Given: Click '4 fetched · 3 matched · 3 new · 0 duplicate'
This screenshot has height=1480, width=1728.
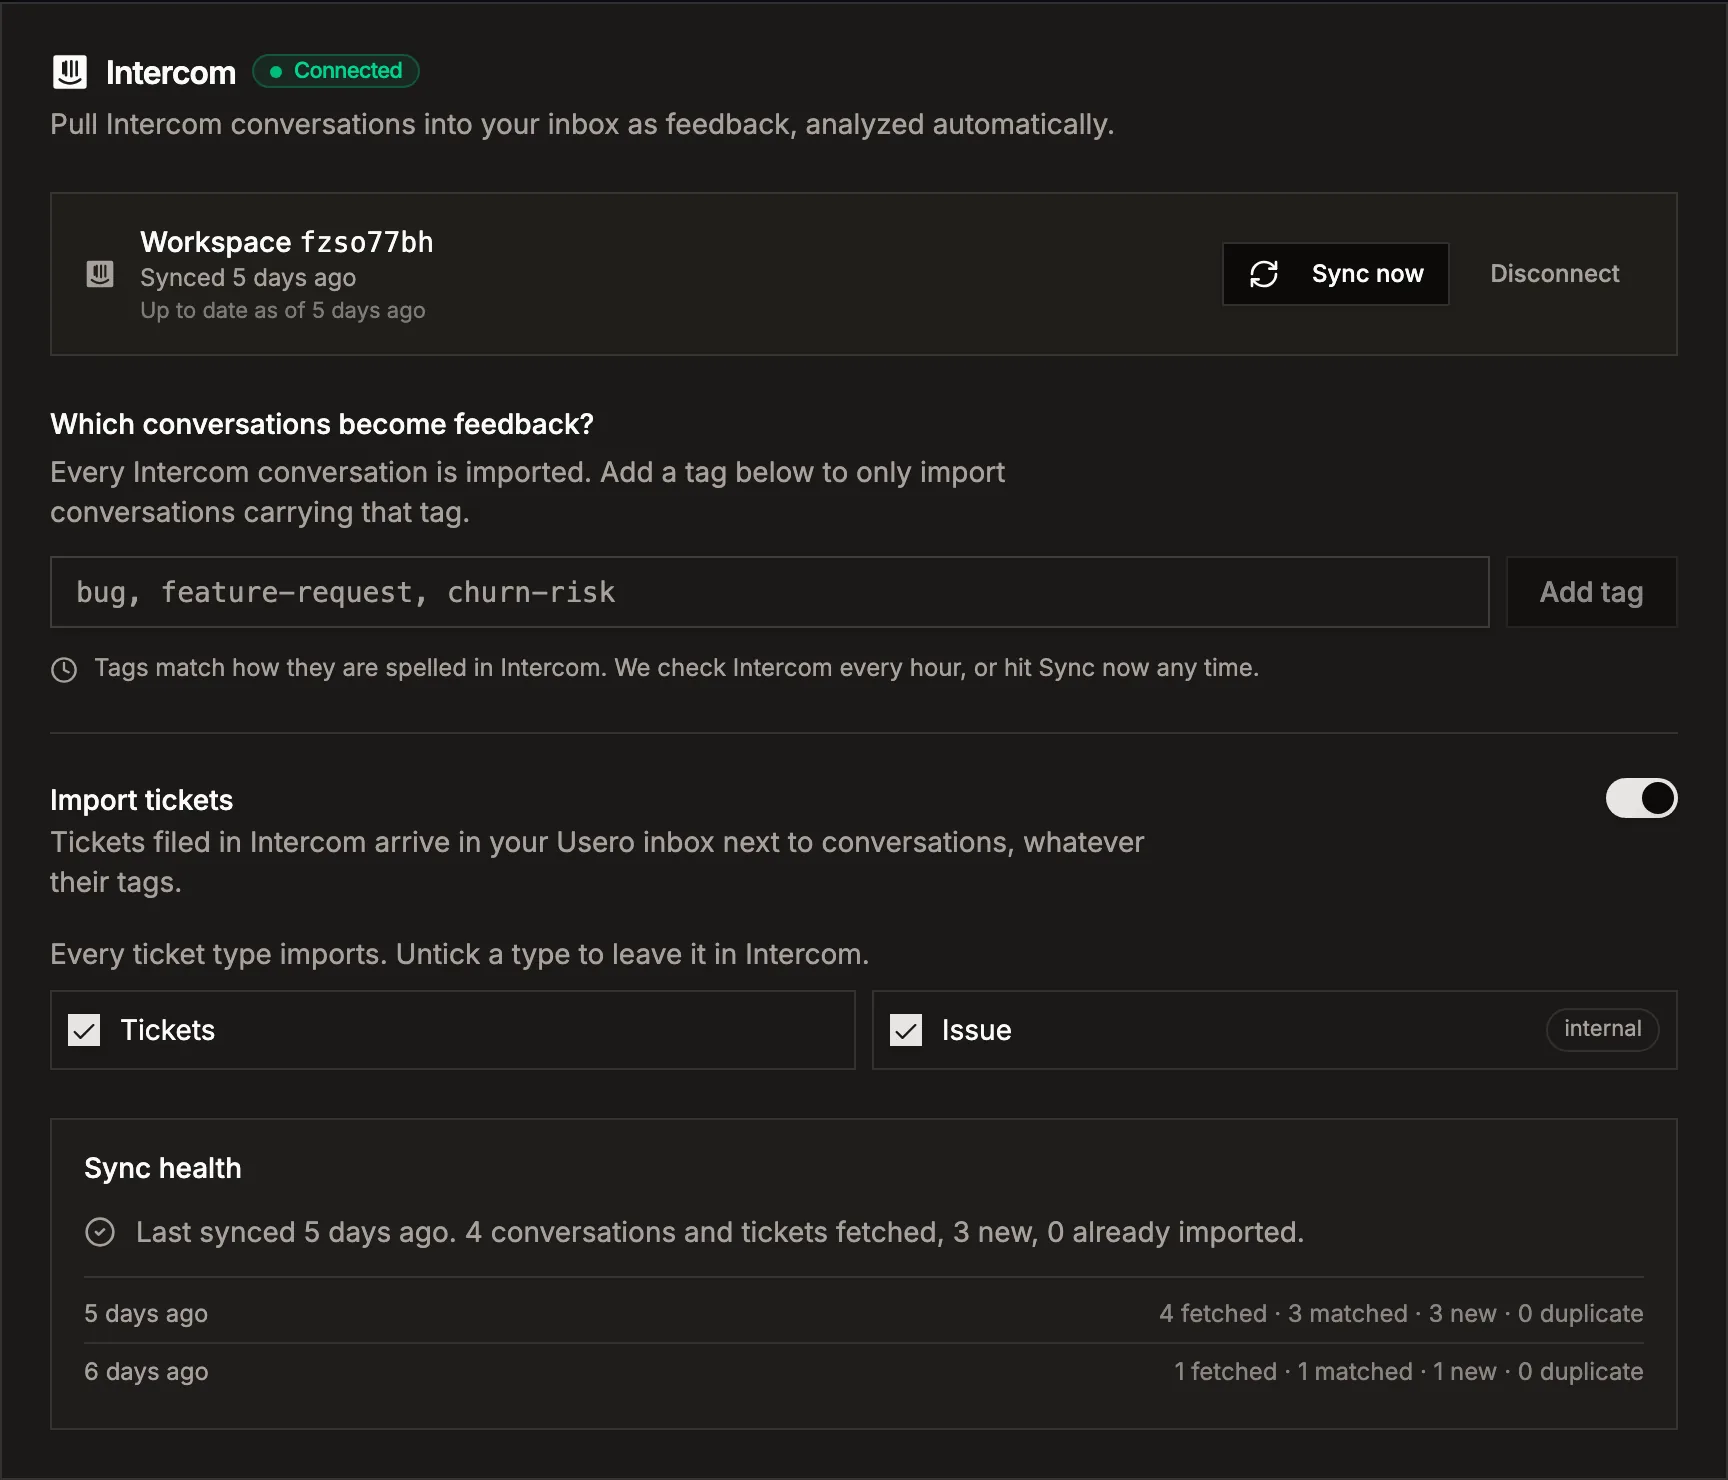Looking at the screenshot, I should click(1401, 1313).
